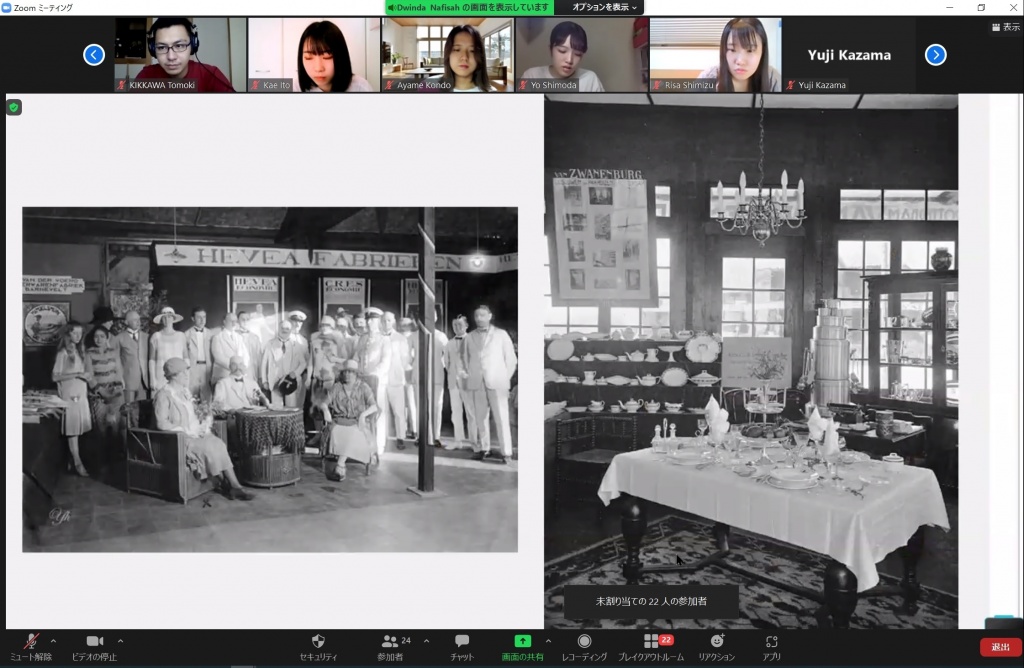
Task: Show next participants with right arrow
Action: pos(935,55)
